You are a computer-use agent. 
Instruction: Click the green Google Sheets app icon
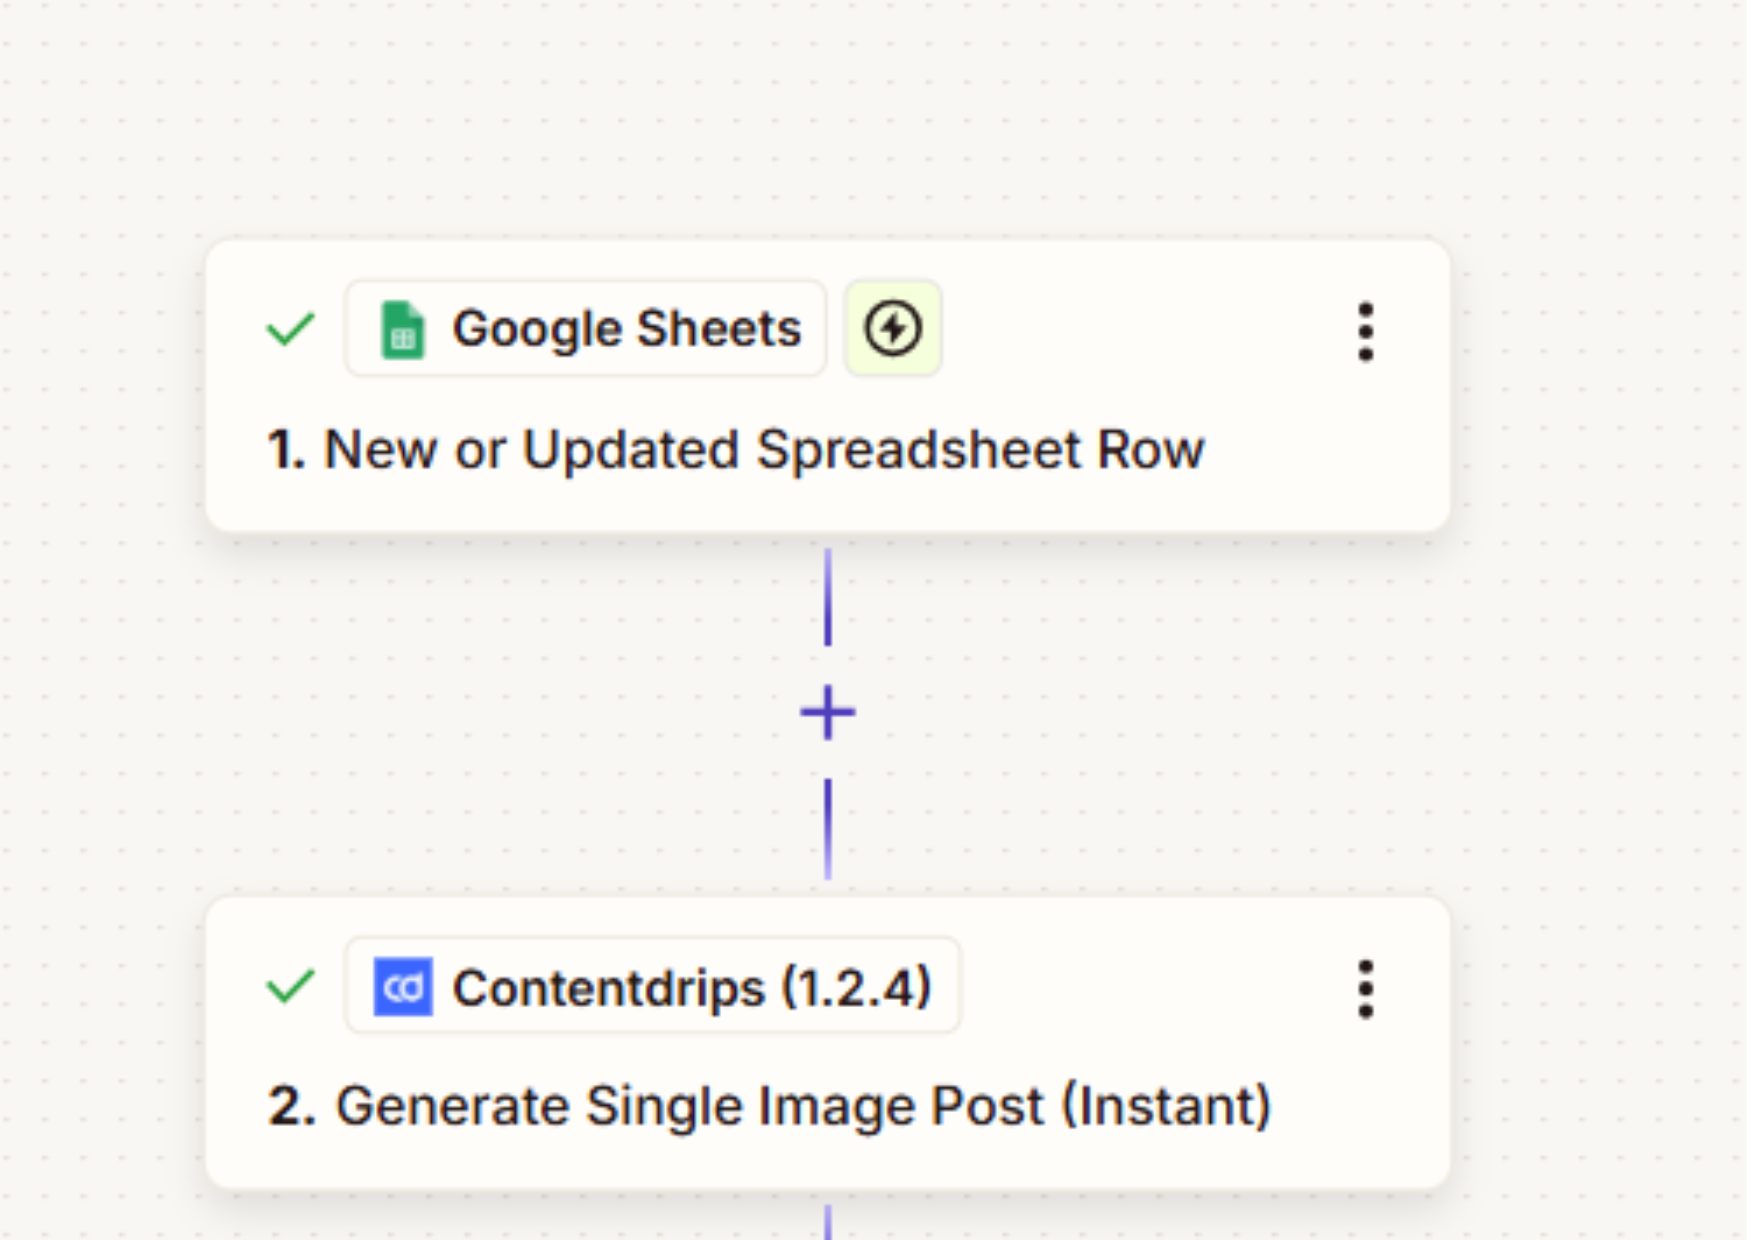point(403,329)
